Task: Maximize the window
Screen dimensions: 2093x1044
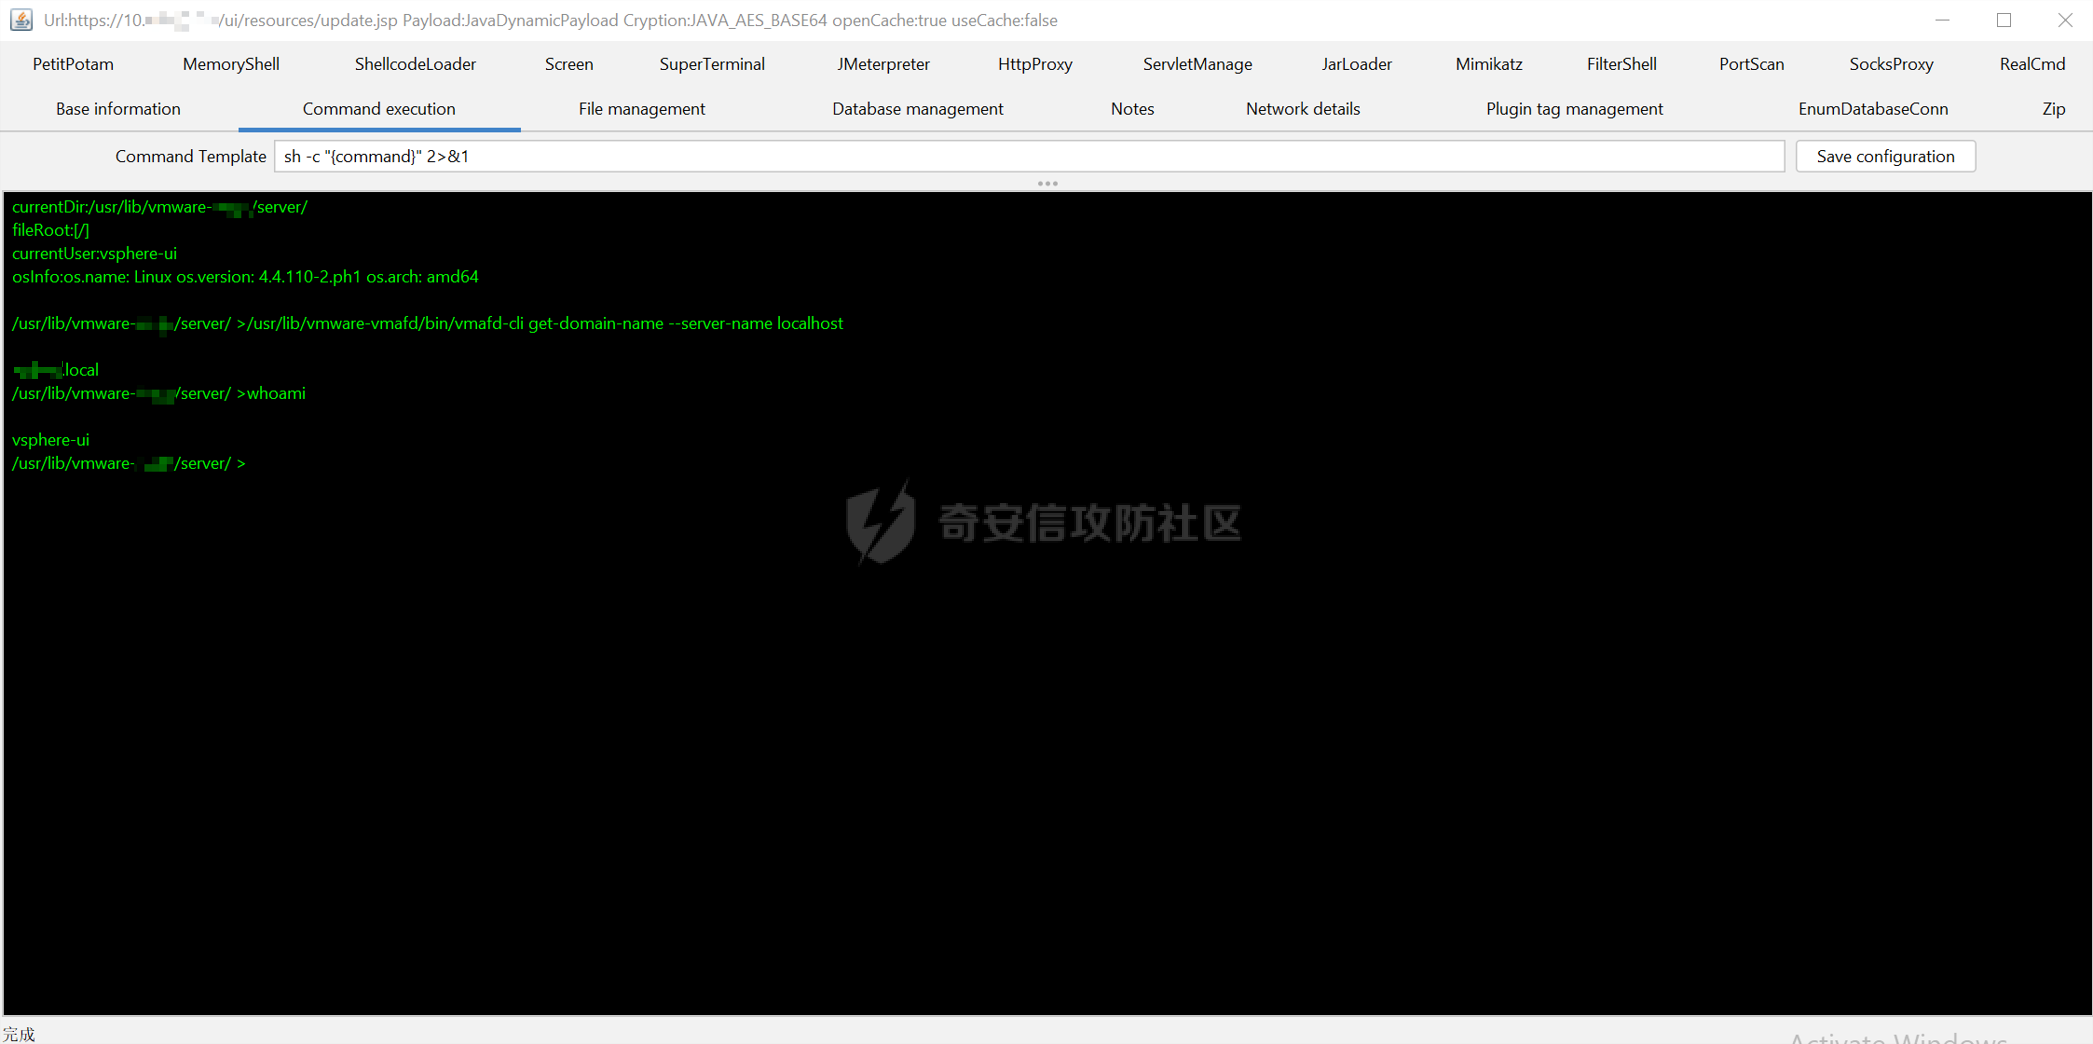Action: tap(2004, 20)
